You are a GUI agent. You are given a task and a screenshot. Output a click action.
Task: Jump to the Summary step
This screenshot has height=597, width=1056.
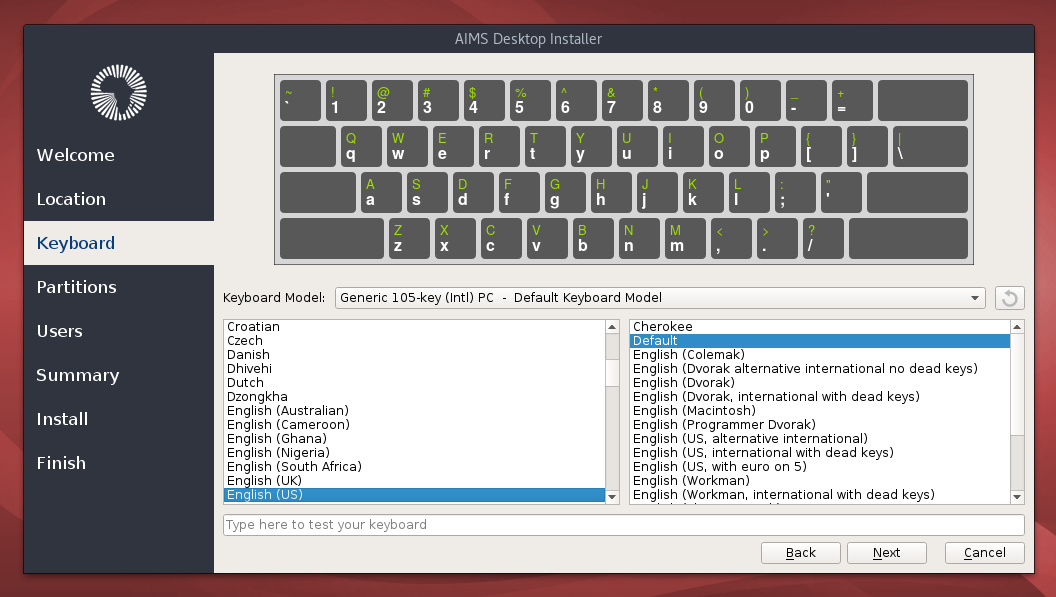point(77,375)
